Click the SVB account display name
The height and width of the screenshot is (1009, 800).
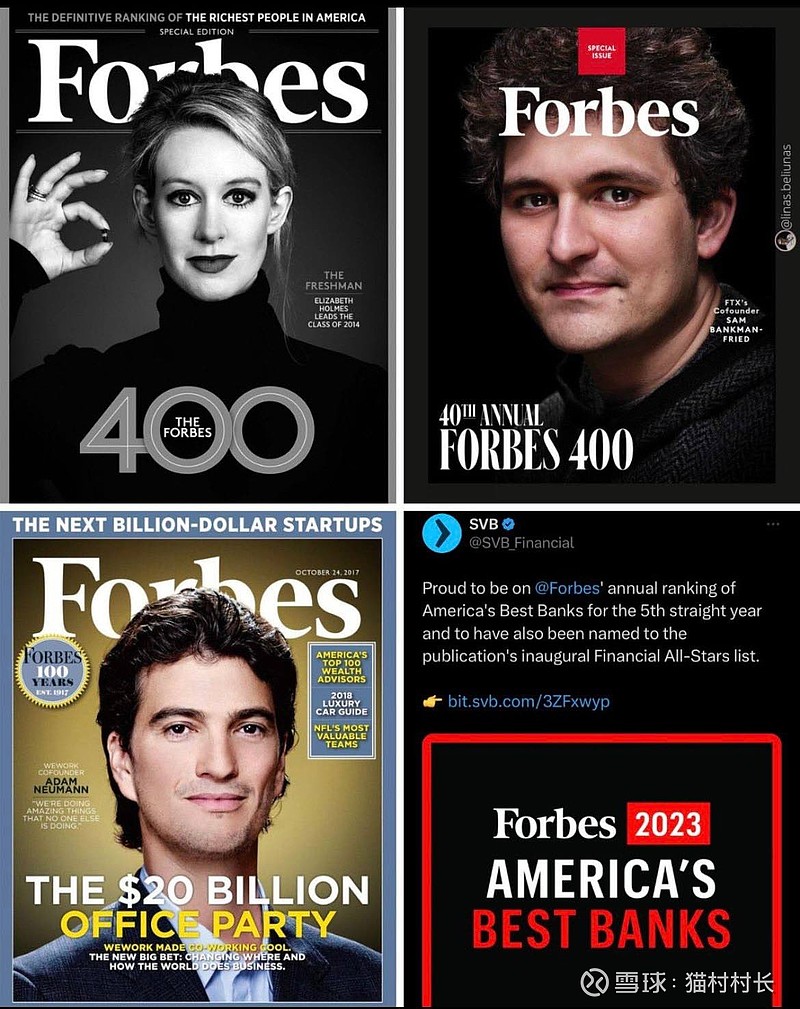tap(483, 524)
